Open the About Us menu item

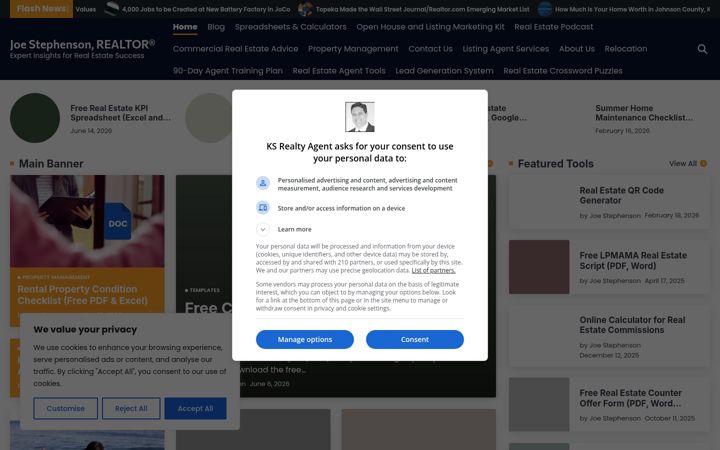tap(577, 49)
